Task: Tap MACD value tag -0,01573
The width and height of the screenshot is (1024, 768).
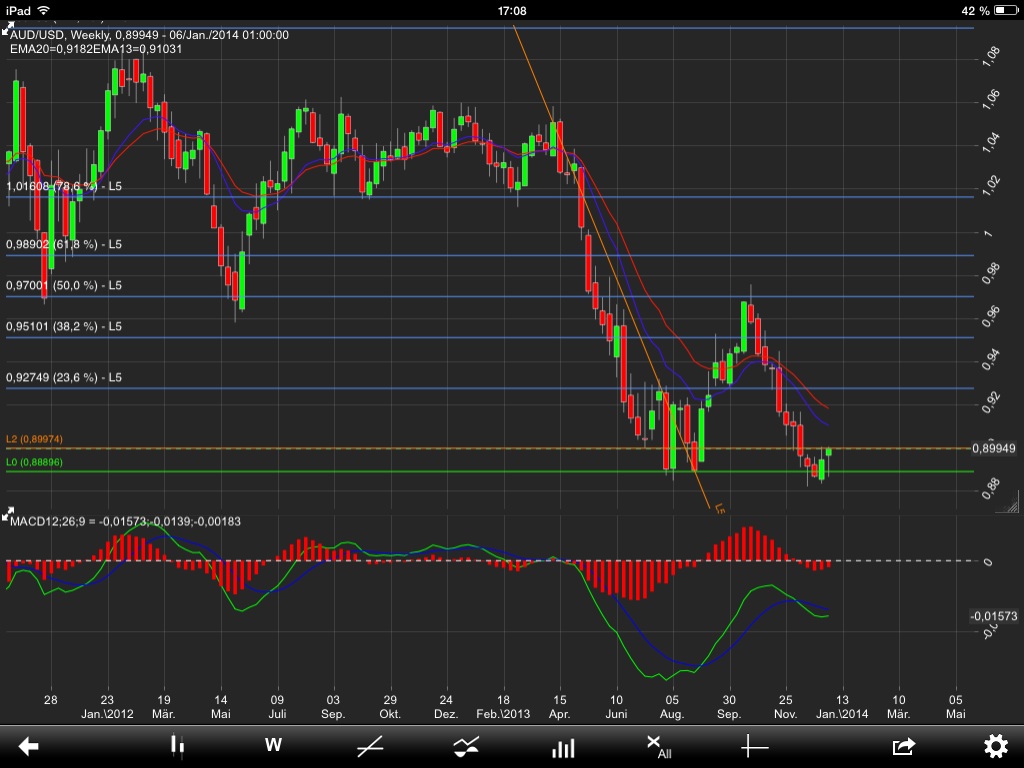Action: click(993, 616)
